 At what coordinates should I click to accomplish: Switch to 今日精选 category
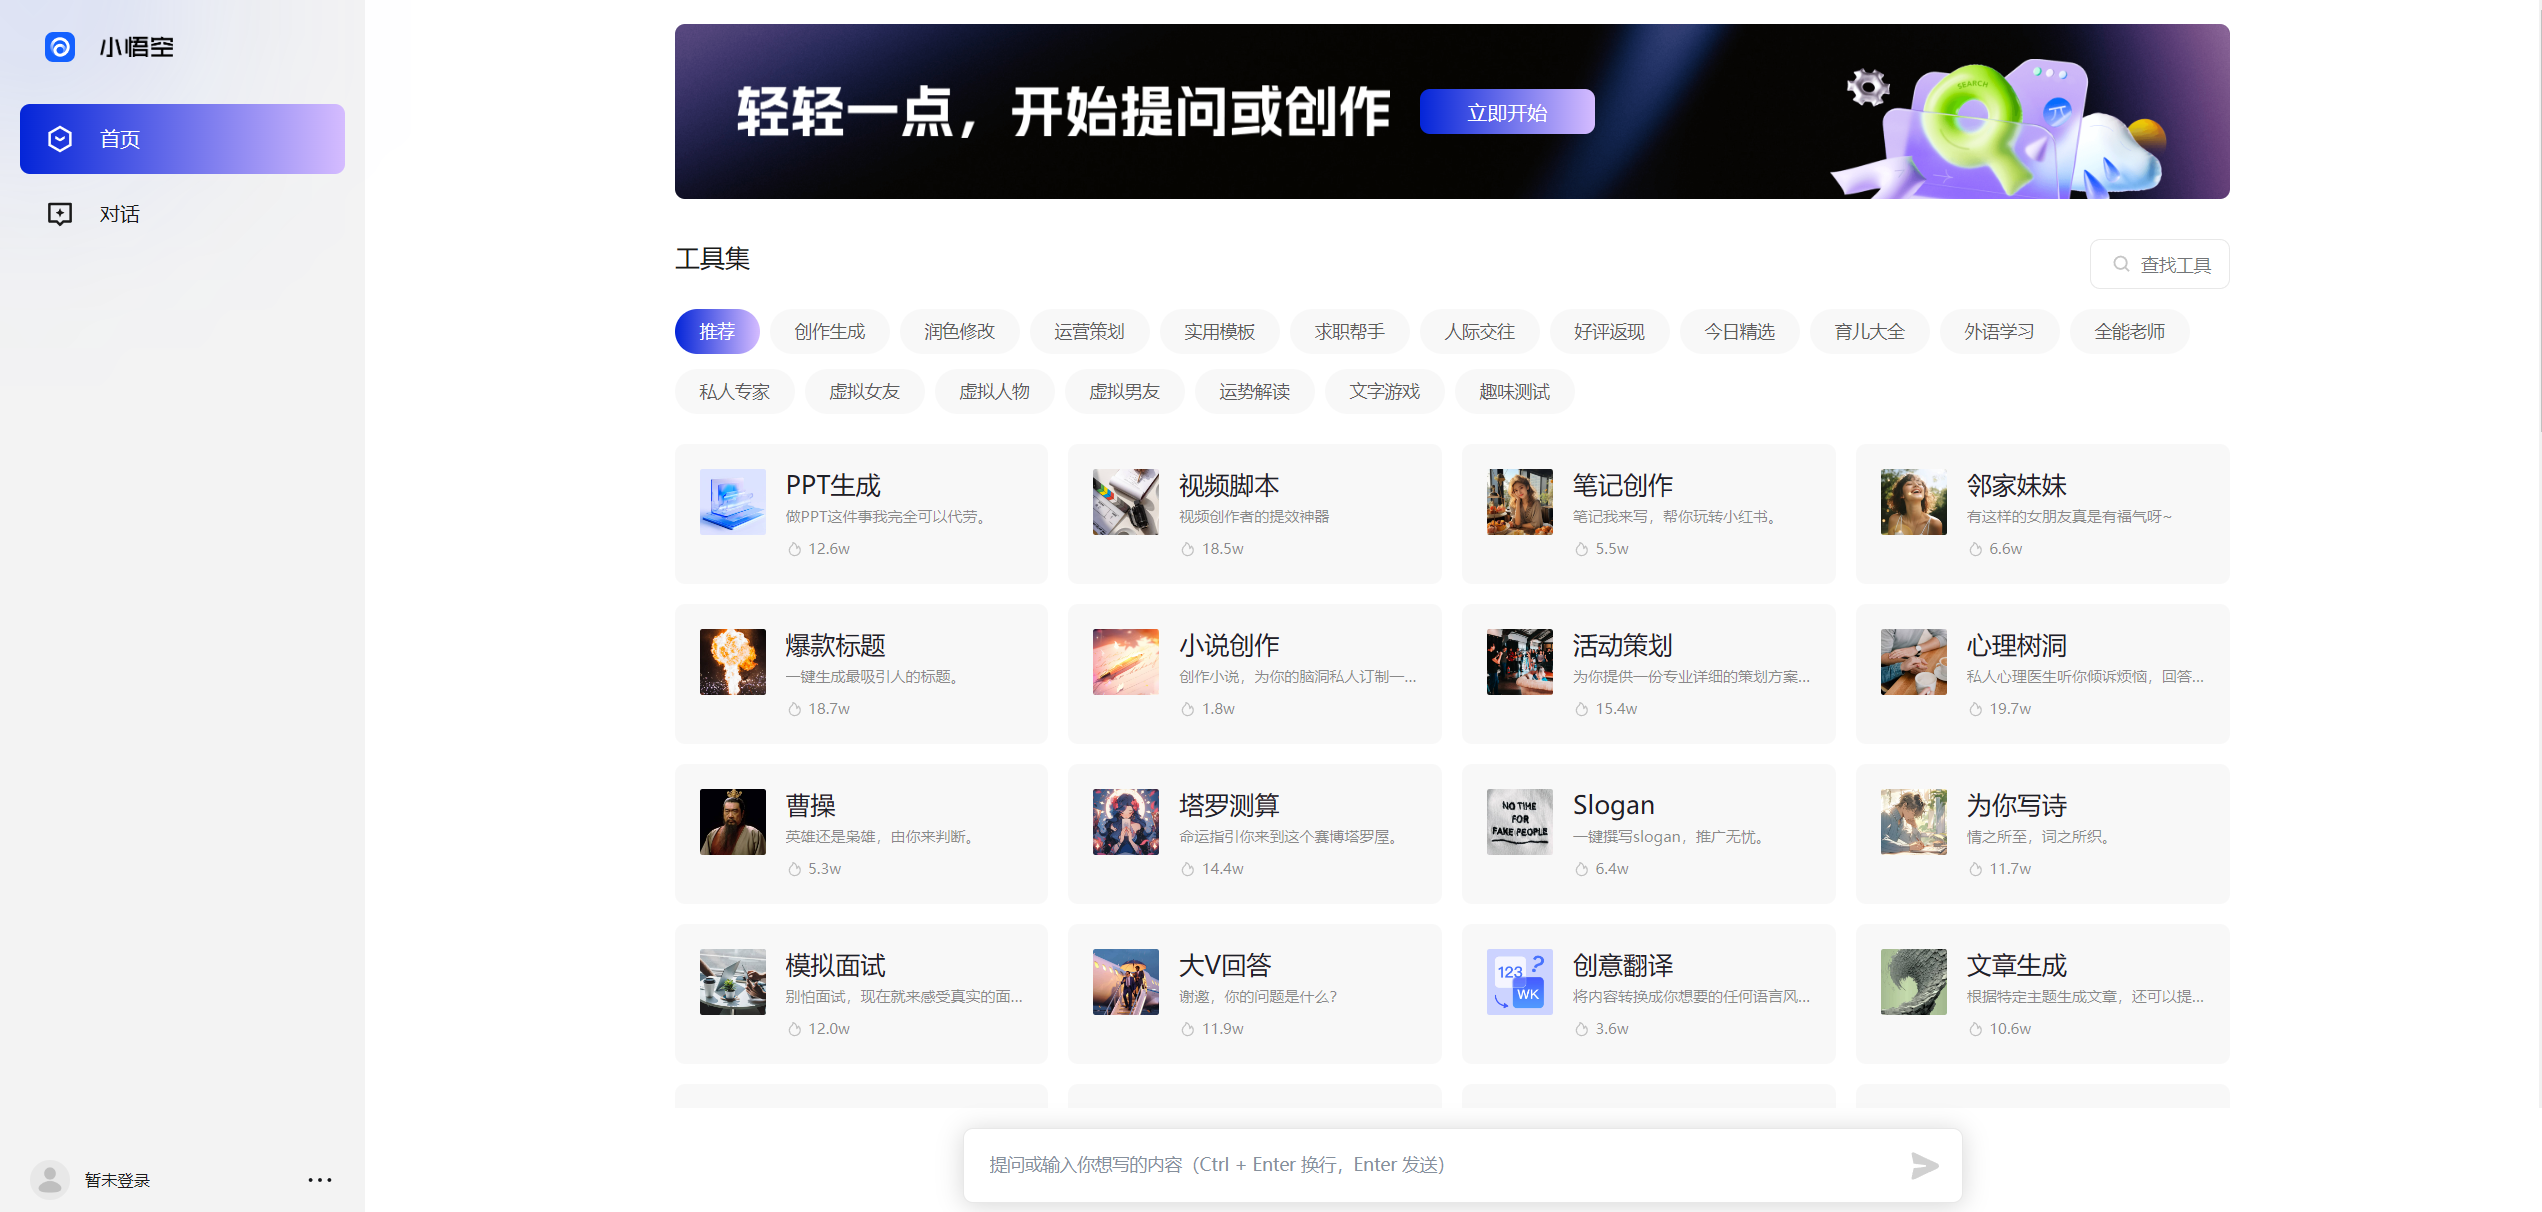(1739, 332)
